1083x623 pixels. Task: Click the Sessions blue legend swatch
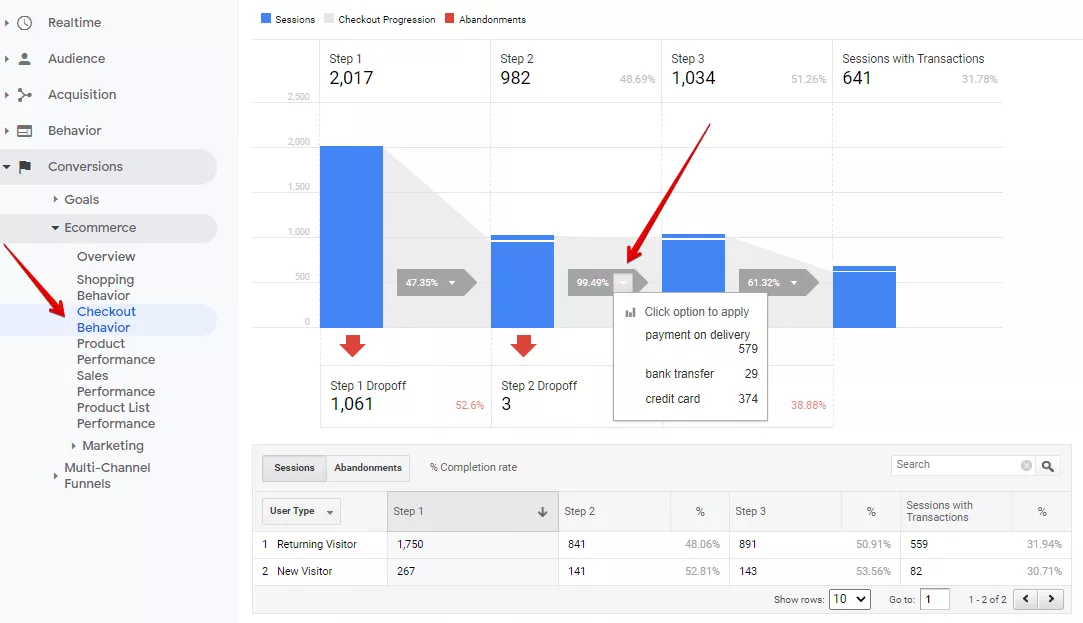click(266, 19)
